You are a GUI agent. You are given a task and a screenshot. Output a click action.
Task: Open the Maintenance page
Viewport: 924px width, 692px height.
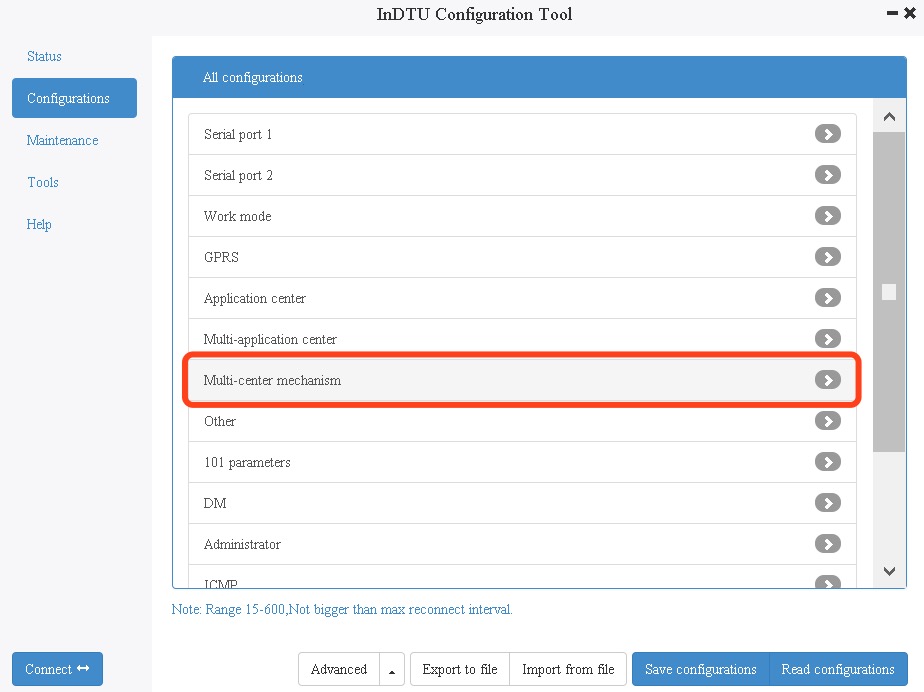(x=62, y=141)
